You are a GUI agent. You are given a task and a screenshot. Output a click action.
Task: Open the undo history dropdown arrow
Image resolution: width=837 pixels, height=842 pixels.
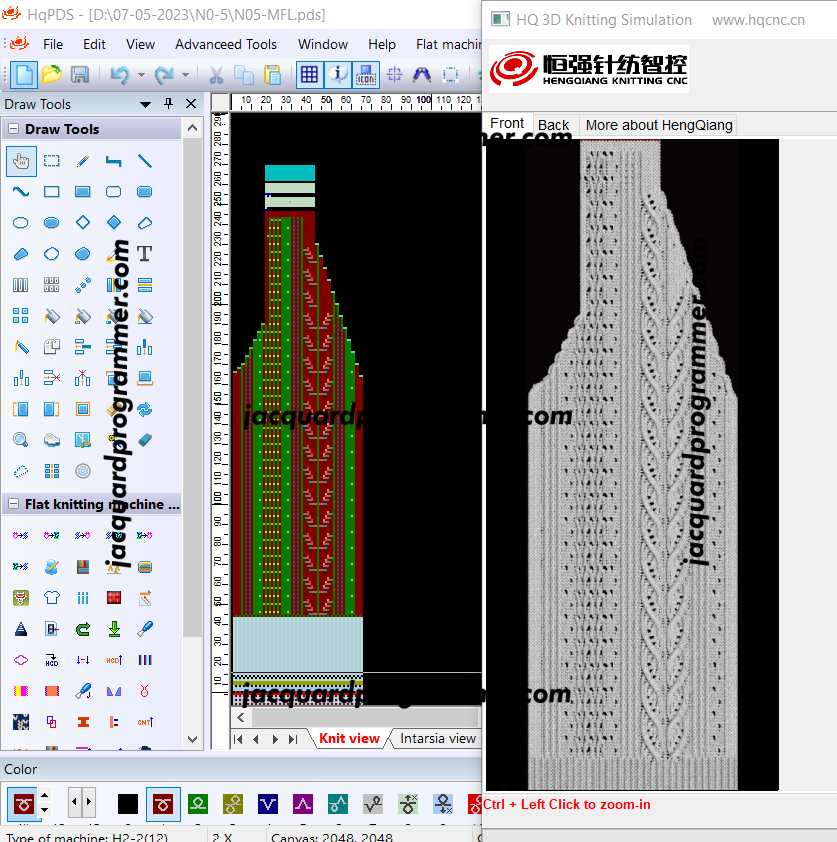[141, 75]
